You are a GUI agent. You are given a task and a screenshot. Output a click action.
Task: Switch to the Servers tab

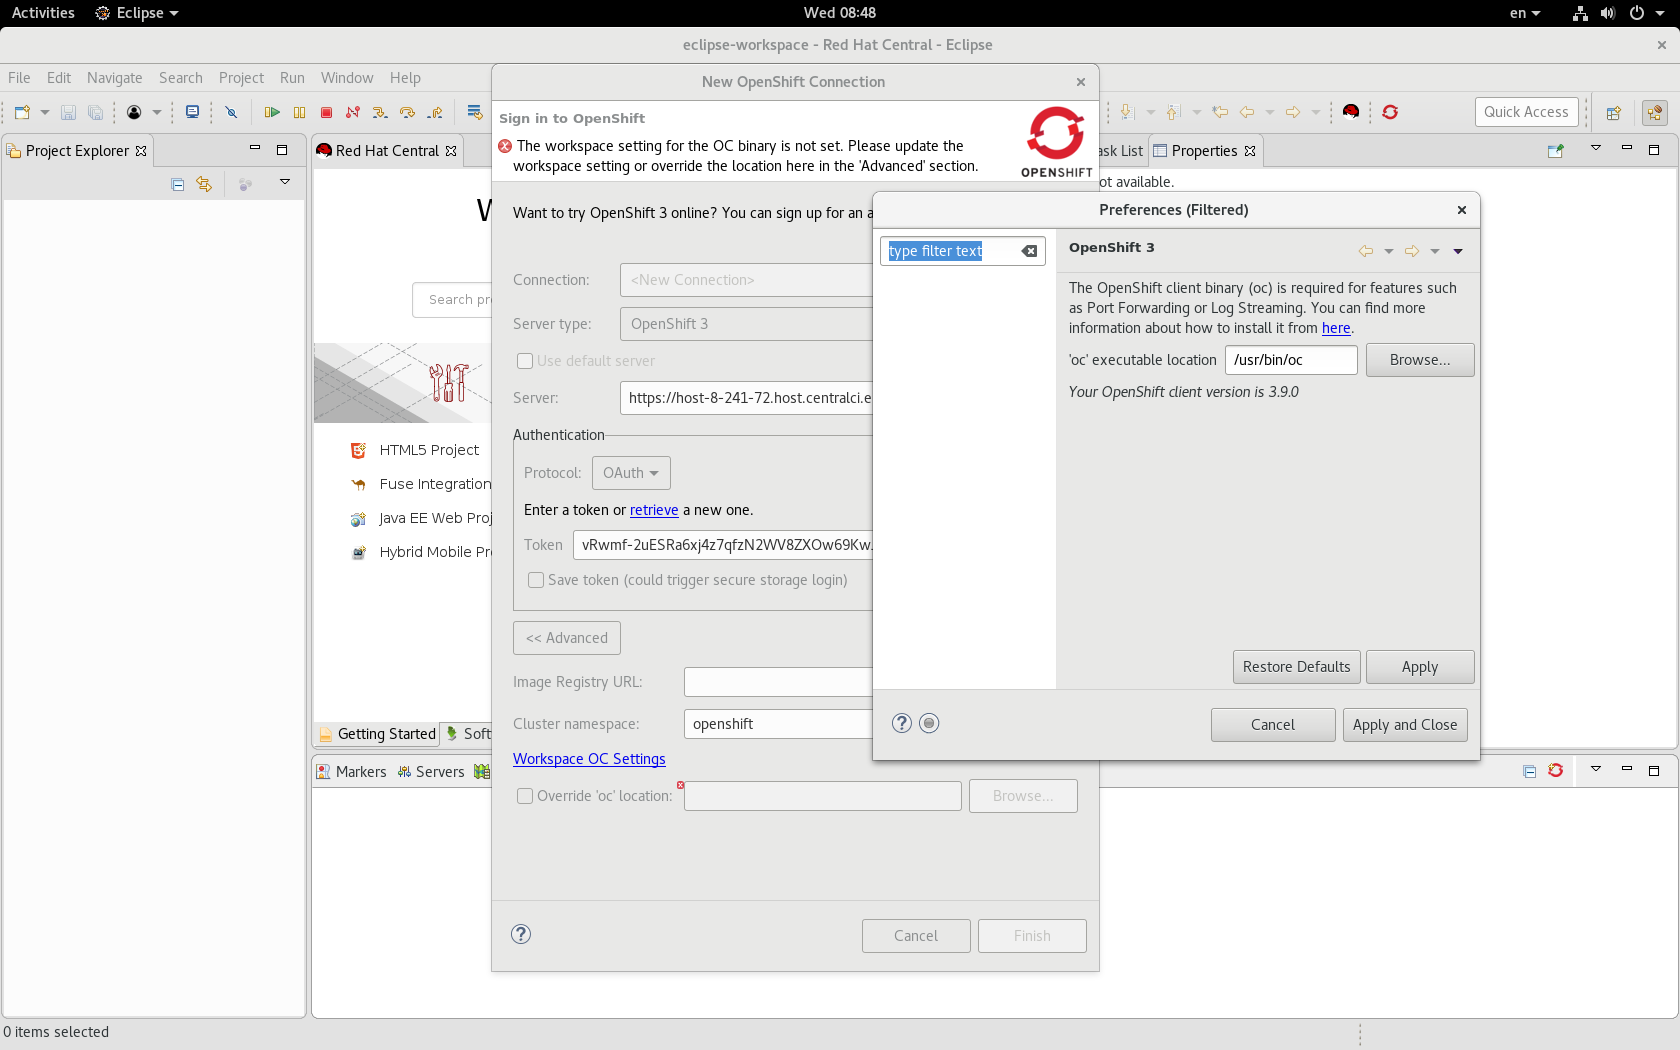tap(431, 772)
